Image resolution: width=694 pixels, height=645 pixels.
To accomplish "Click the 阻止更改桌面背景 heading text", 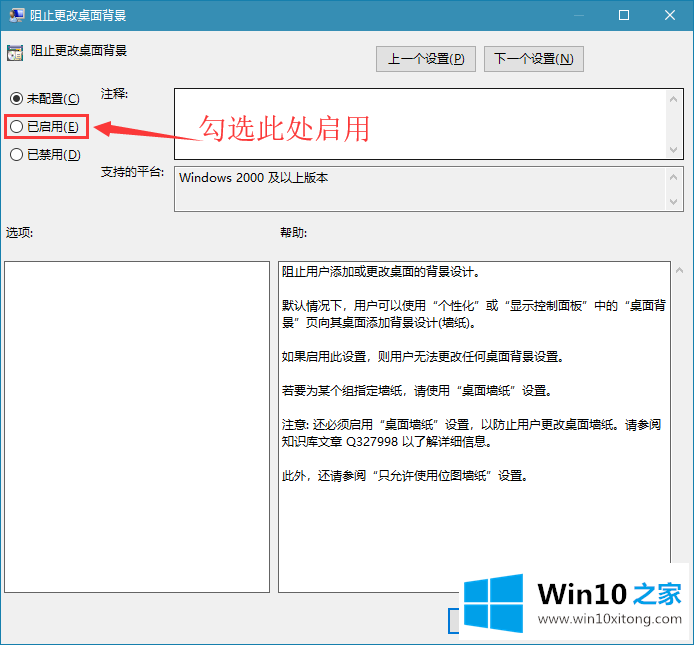I will (x=79, y=50).
